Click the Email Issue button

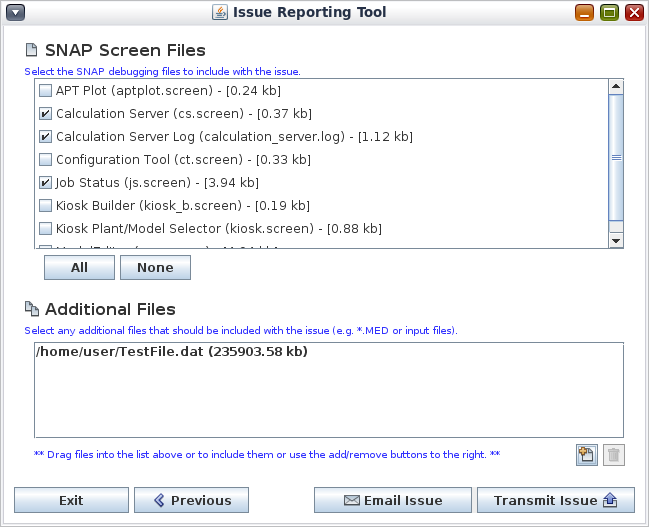click(x=392, y=500)
